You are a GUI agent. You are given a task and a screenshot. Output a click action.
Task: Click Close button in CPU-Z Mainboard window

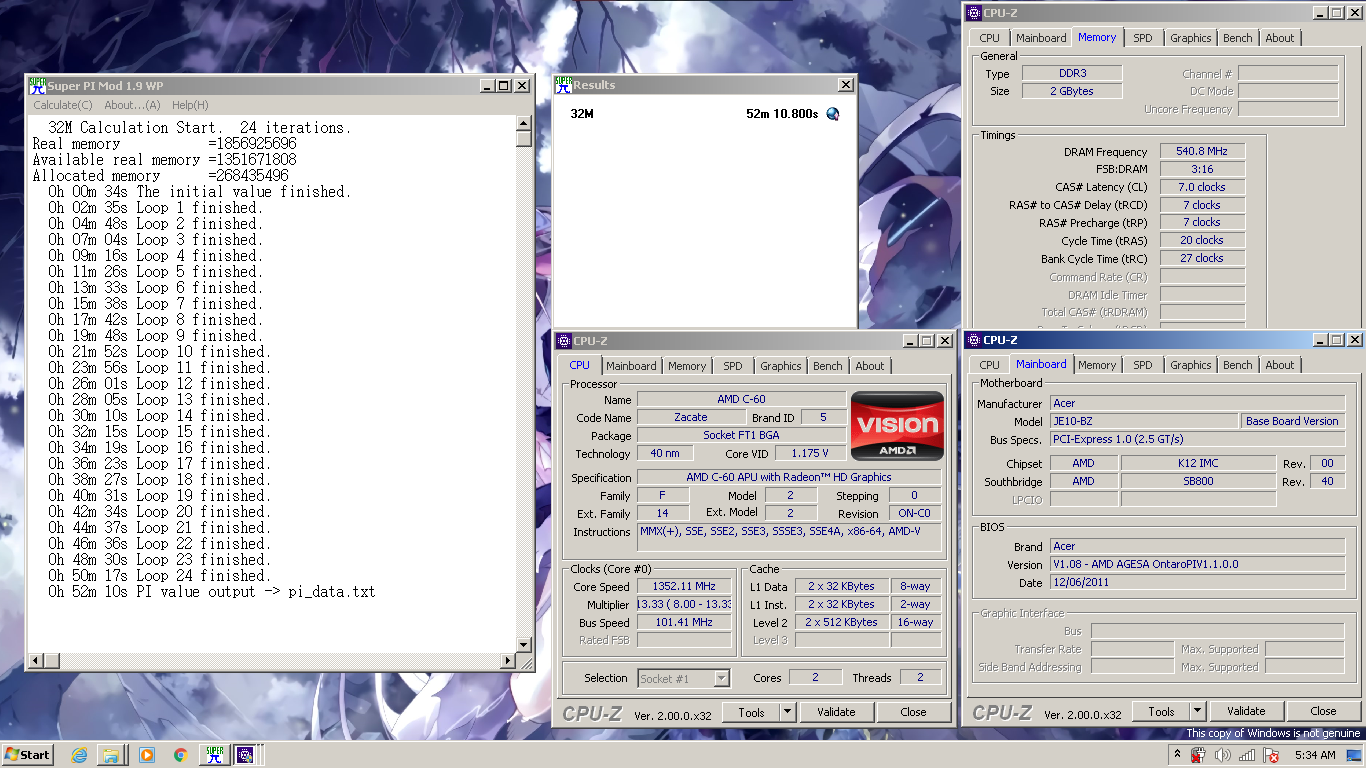click(1323, 711)
